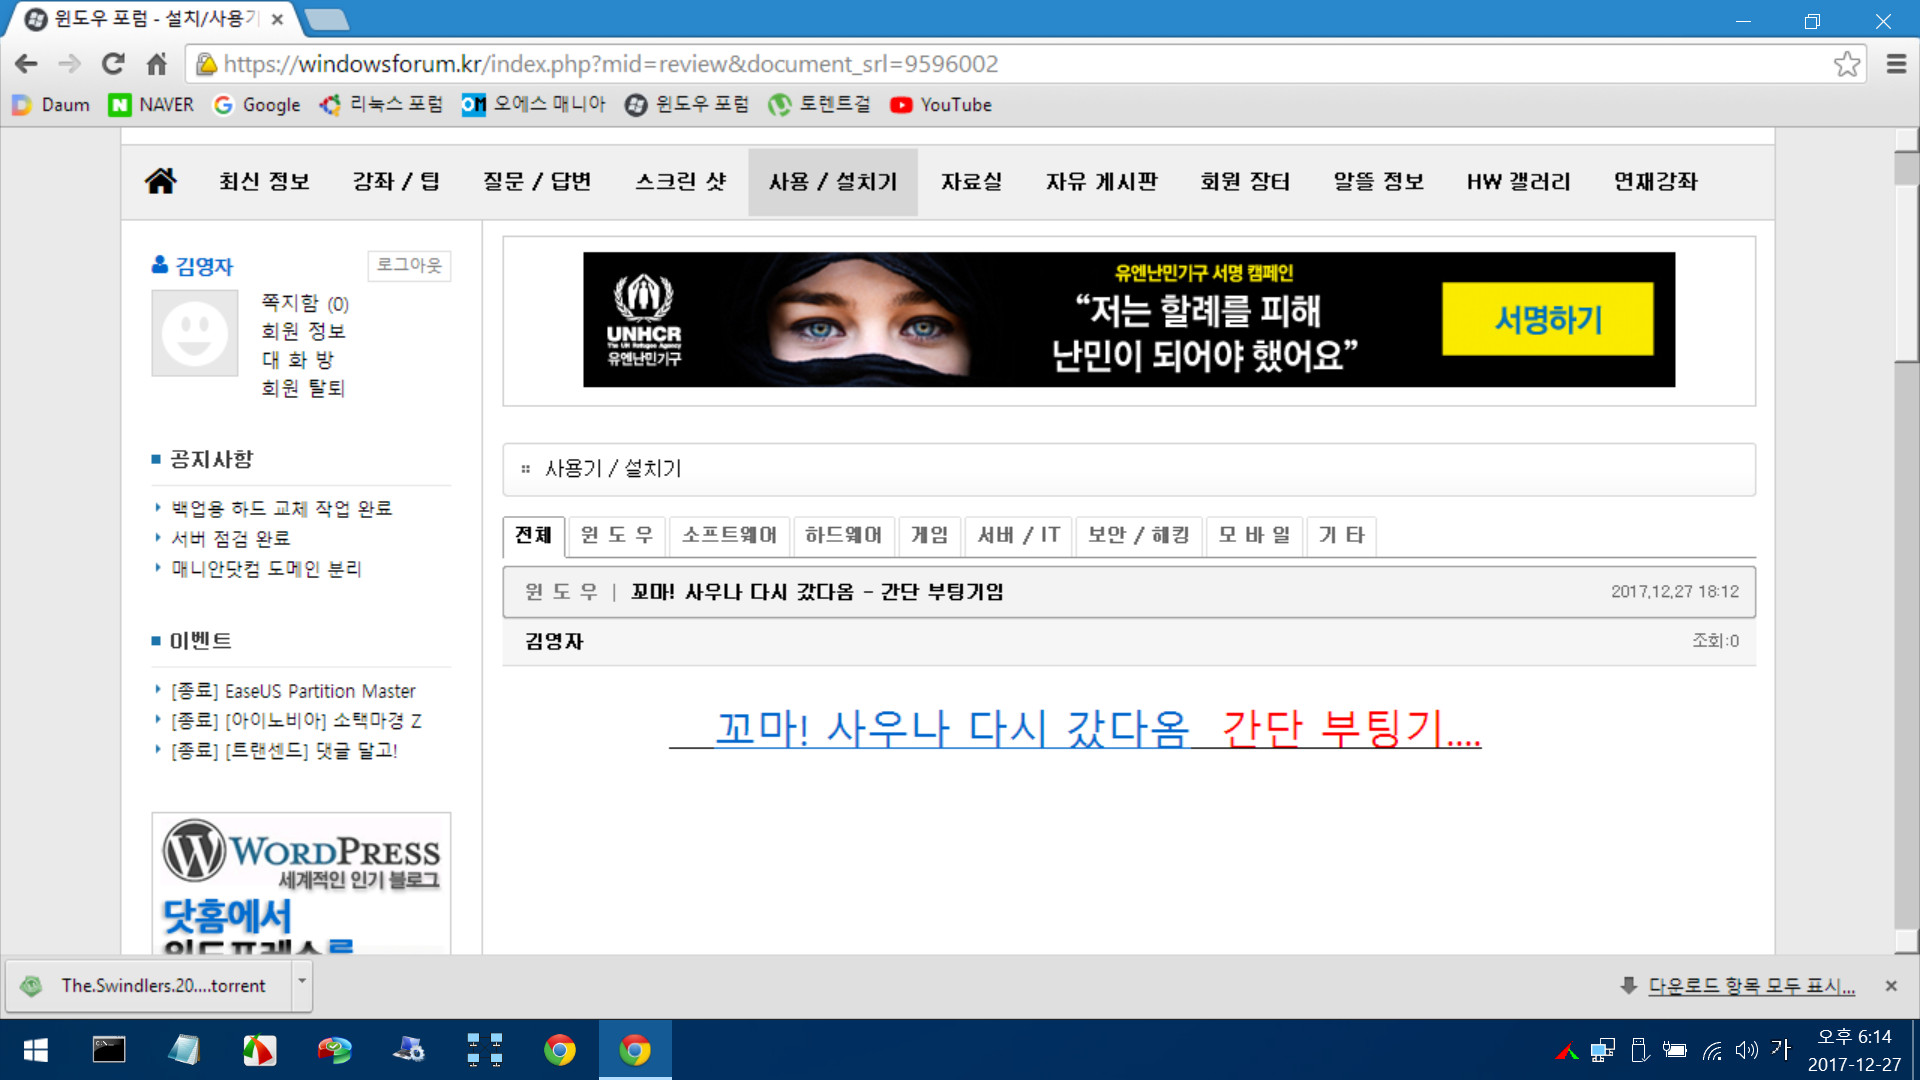Click the volume speaker tray icon
The width and height of the screenshot is (1920, 1080).
click(x=1746, y=1050)
